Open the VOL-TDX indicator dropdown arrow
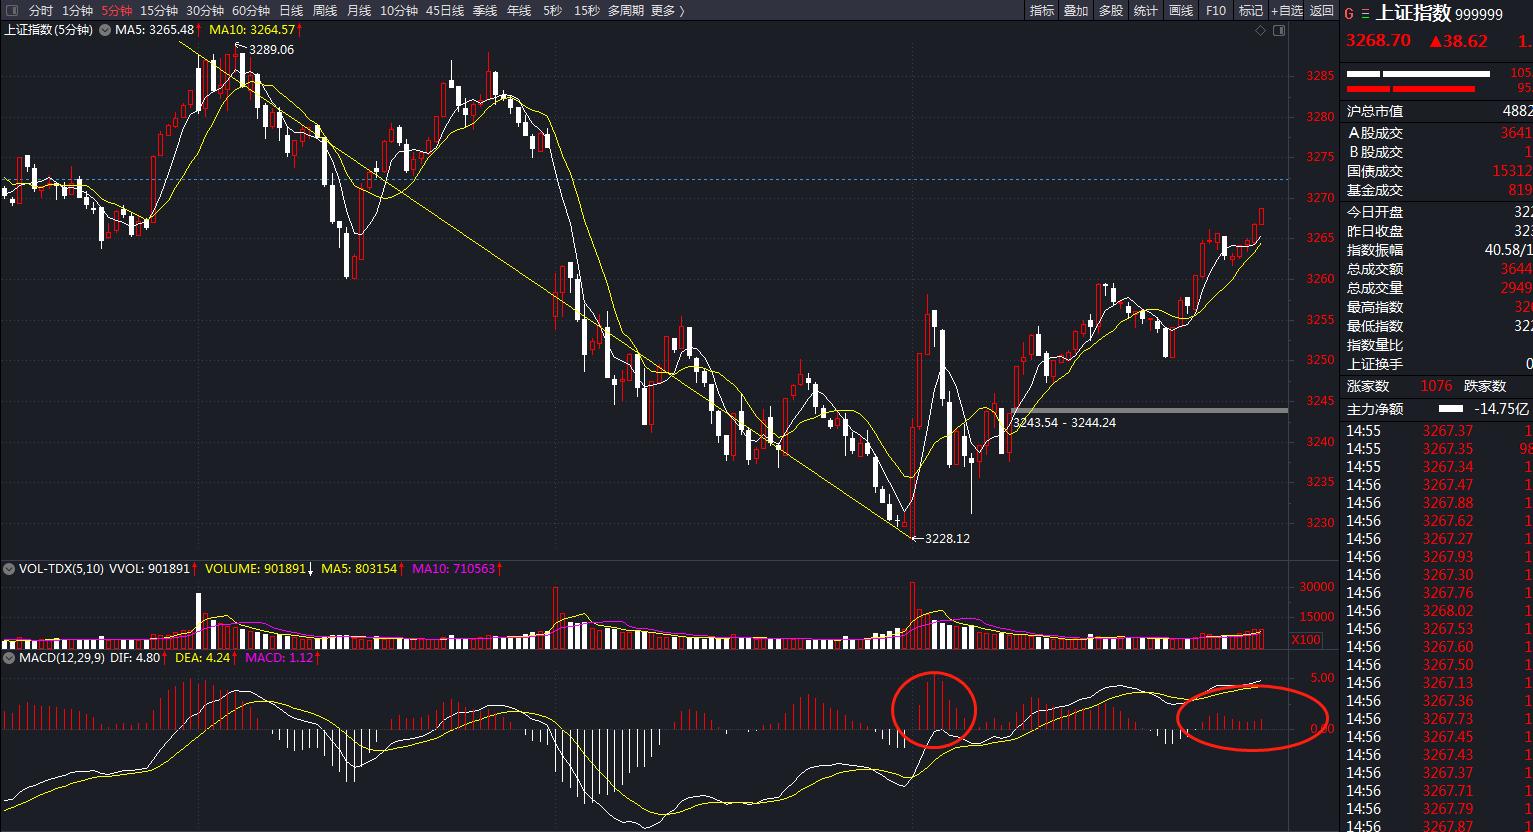The height and width of the screenshot is (832, 1533). 9,569
